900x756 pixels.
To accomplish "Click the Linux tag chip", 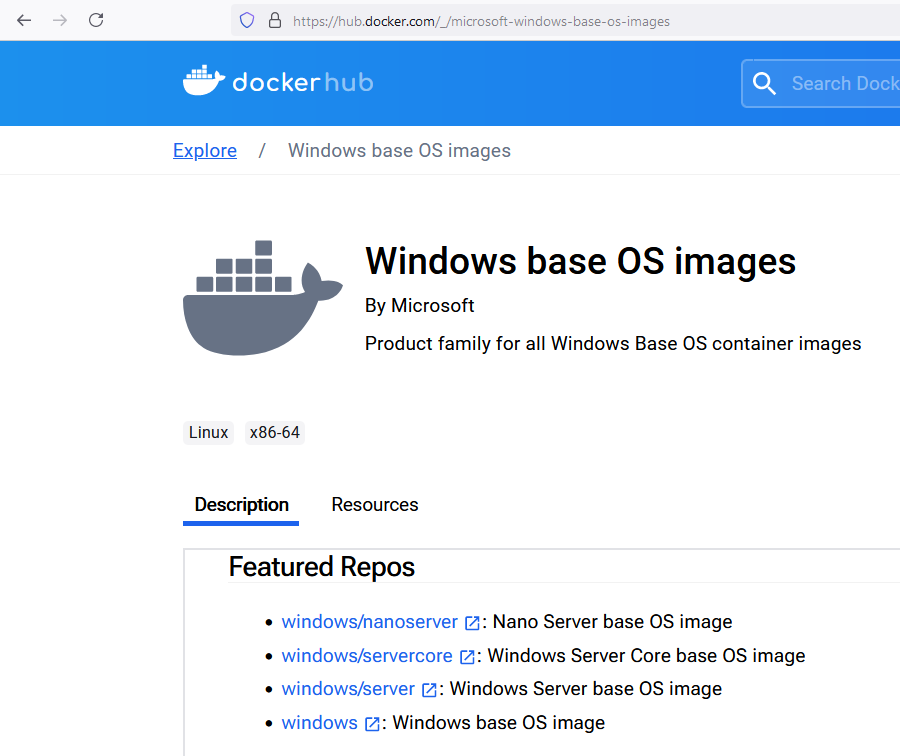I will pos(208,432).
